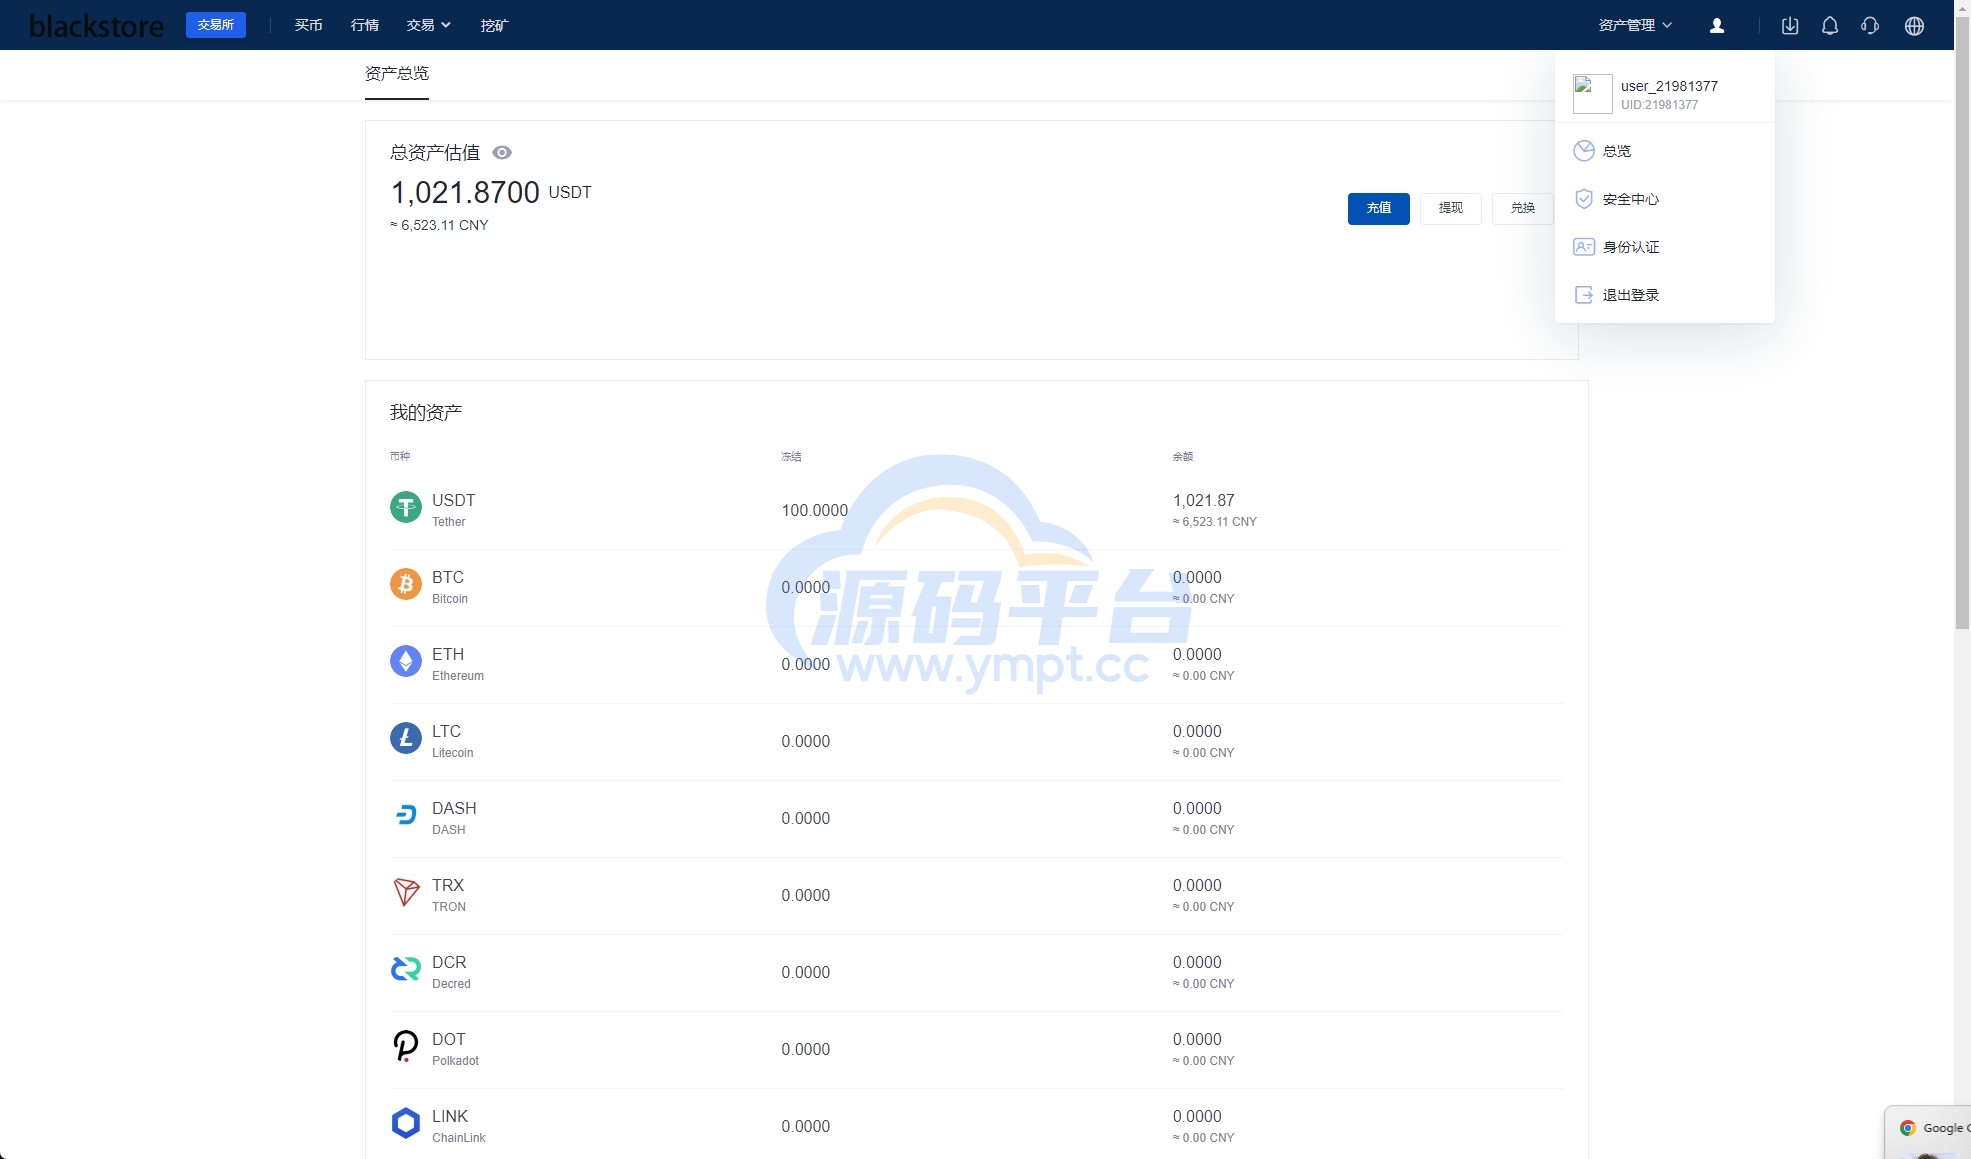Select 安全中心 in the user menu
Viewport: 1971px width, 1159px height.
[x=1630, y=200]
